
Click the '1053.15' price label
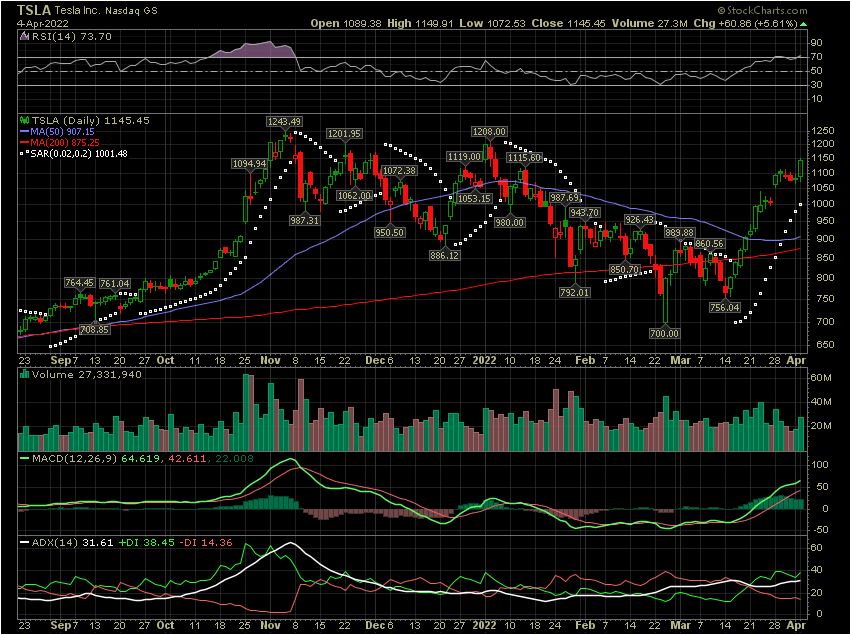coord(474,198)
